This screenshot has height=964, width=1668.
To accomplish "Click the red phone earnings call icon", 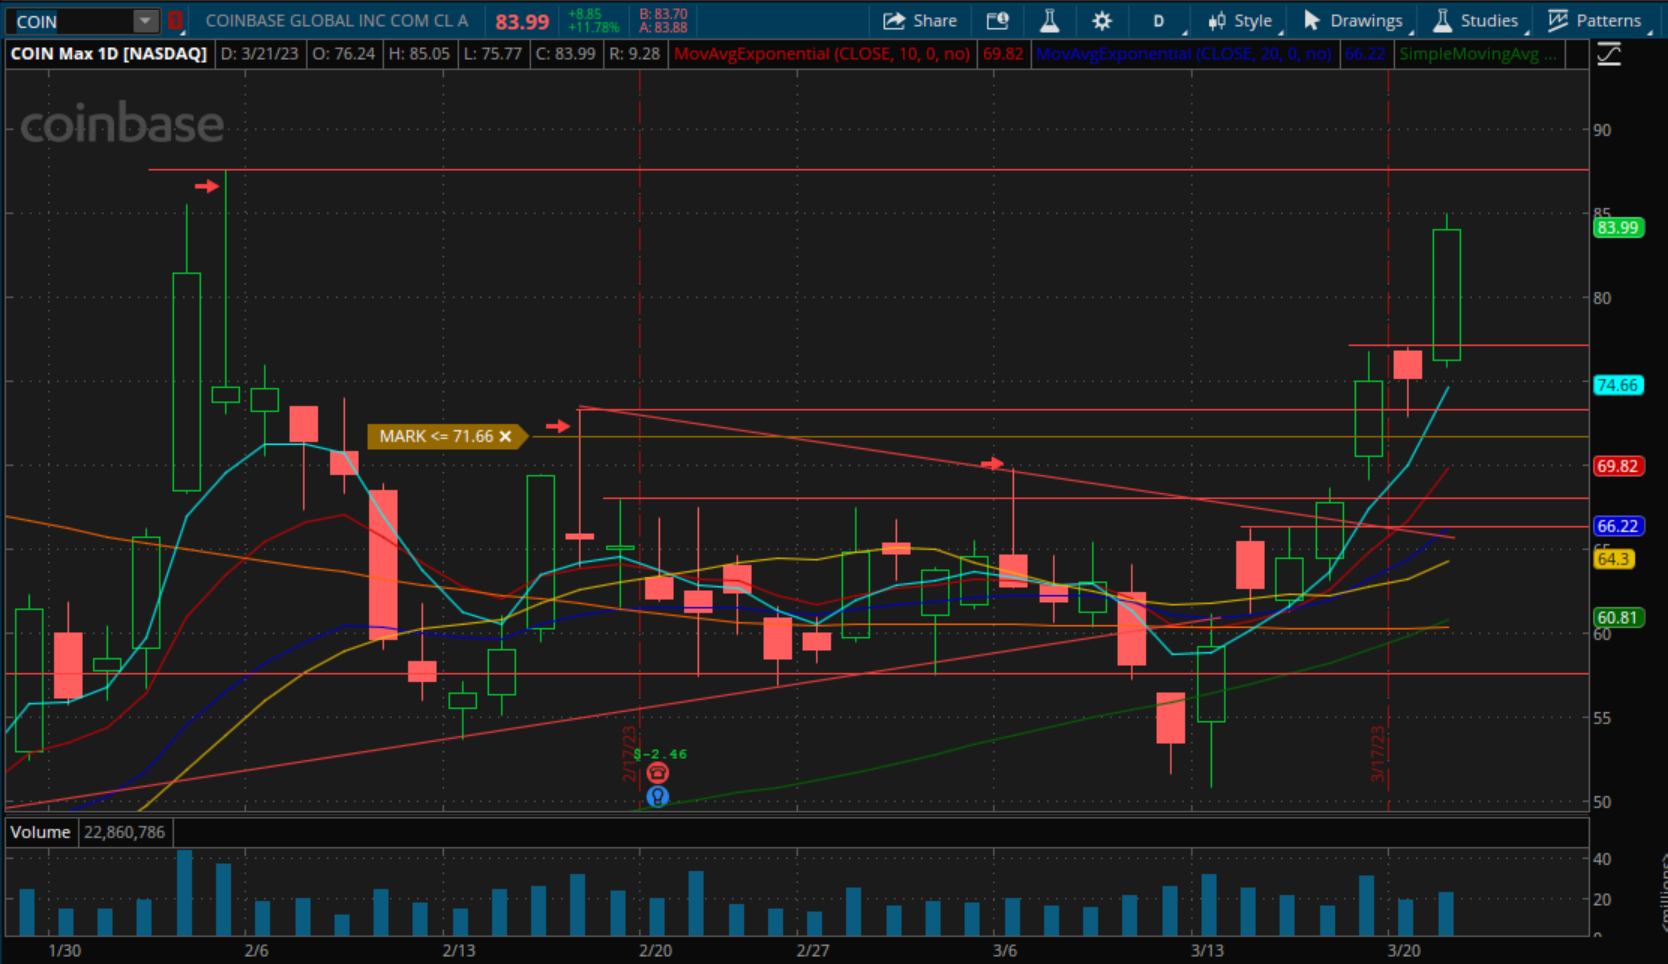I will click(x=657, y=772).
